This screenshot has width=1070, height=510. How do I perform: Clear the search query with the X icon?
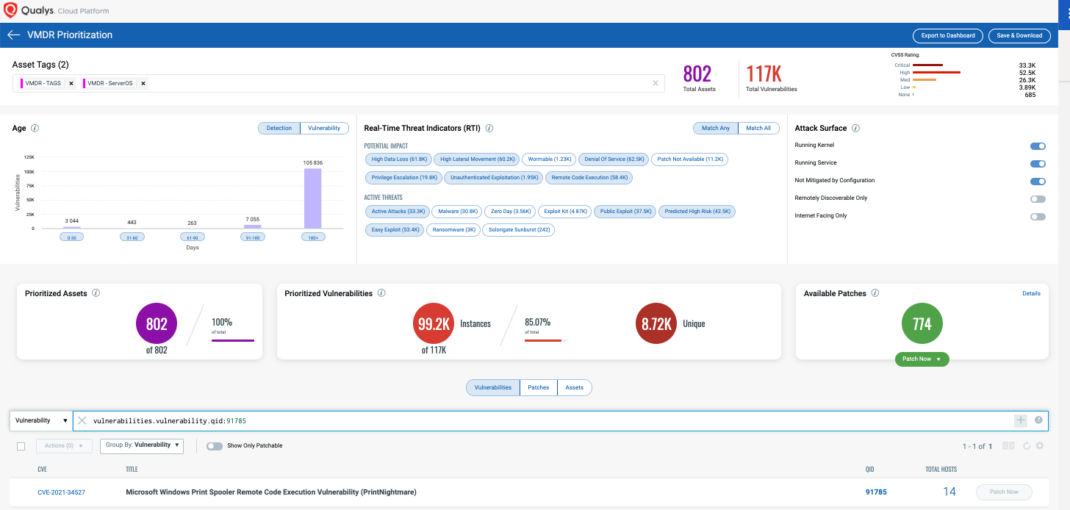coord(82,421)
